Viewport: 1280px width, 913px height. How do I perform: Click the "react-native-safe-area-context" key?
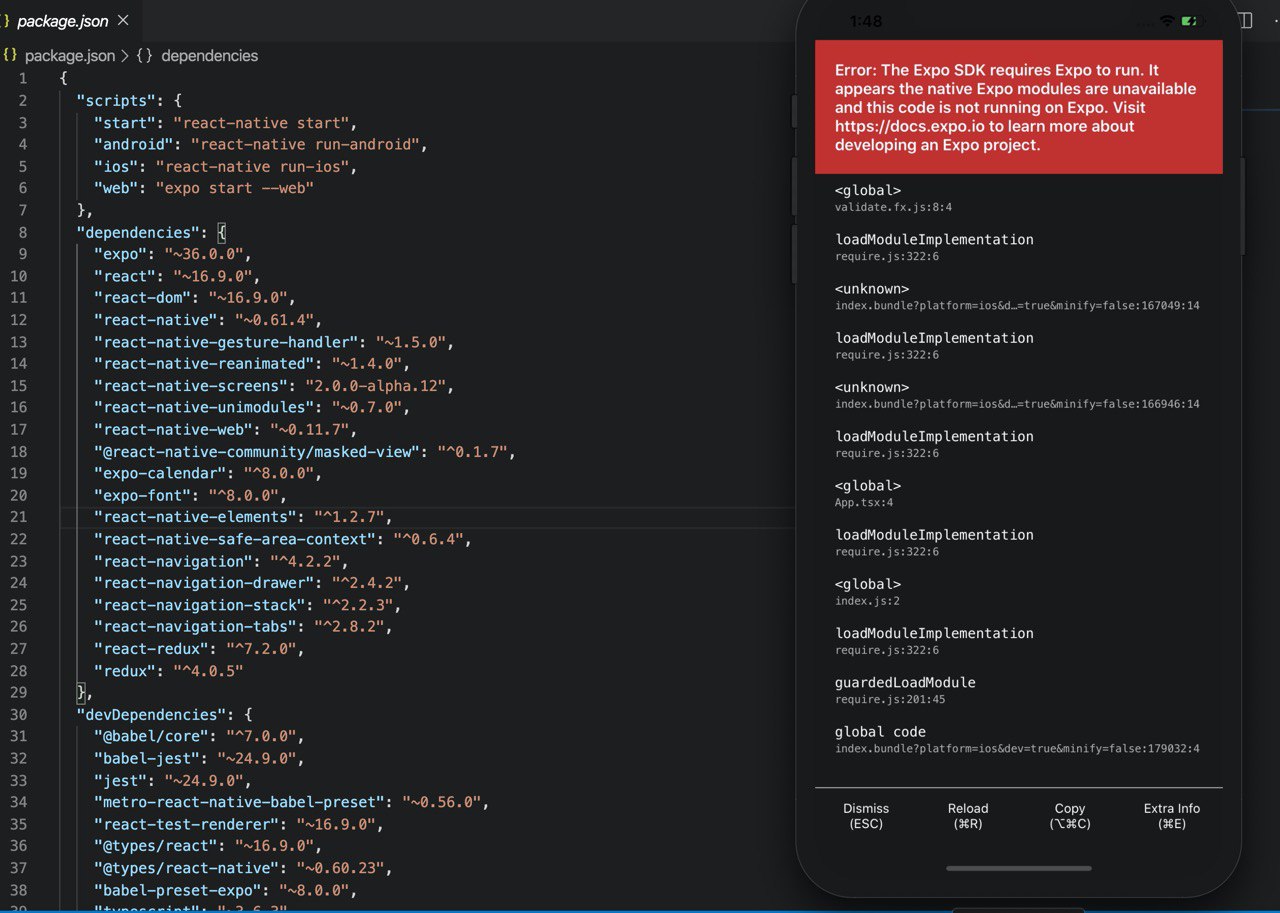point(233,539)
